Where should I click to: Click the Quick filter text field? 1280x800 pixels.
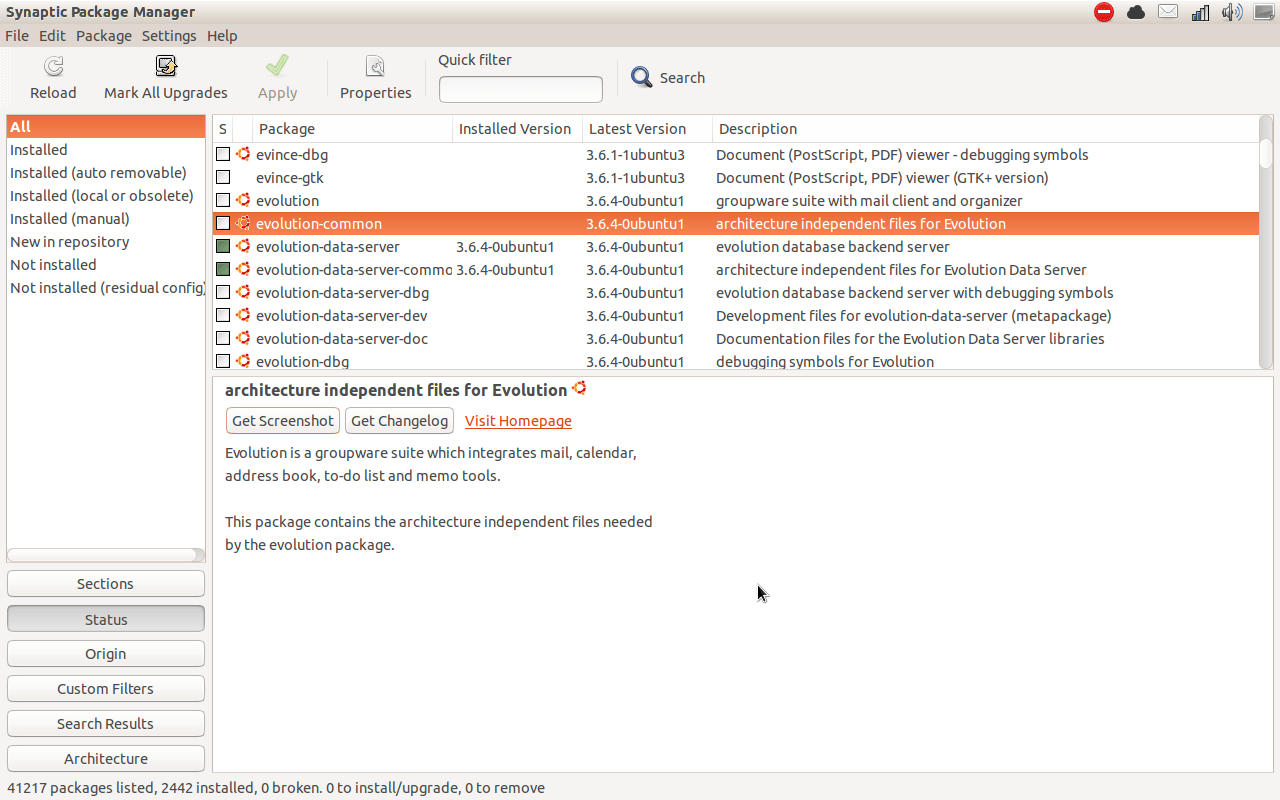coord(521,89)
